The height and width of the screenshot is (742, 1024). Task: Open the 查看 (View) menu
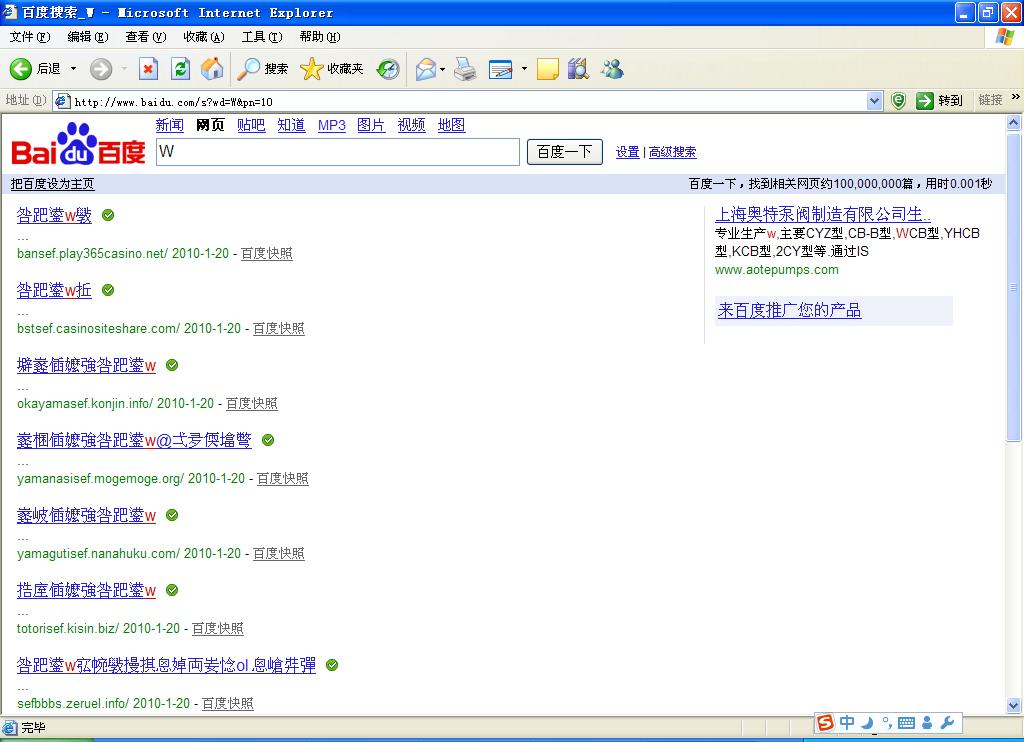[146, 37]
